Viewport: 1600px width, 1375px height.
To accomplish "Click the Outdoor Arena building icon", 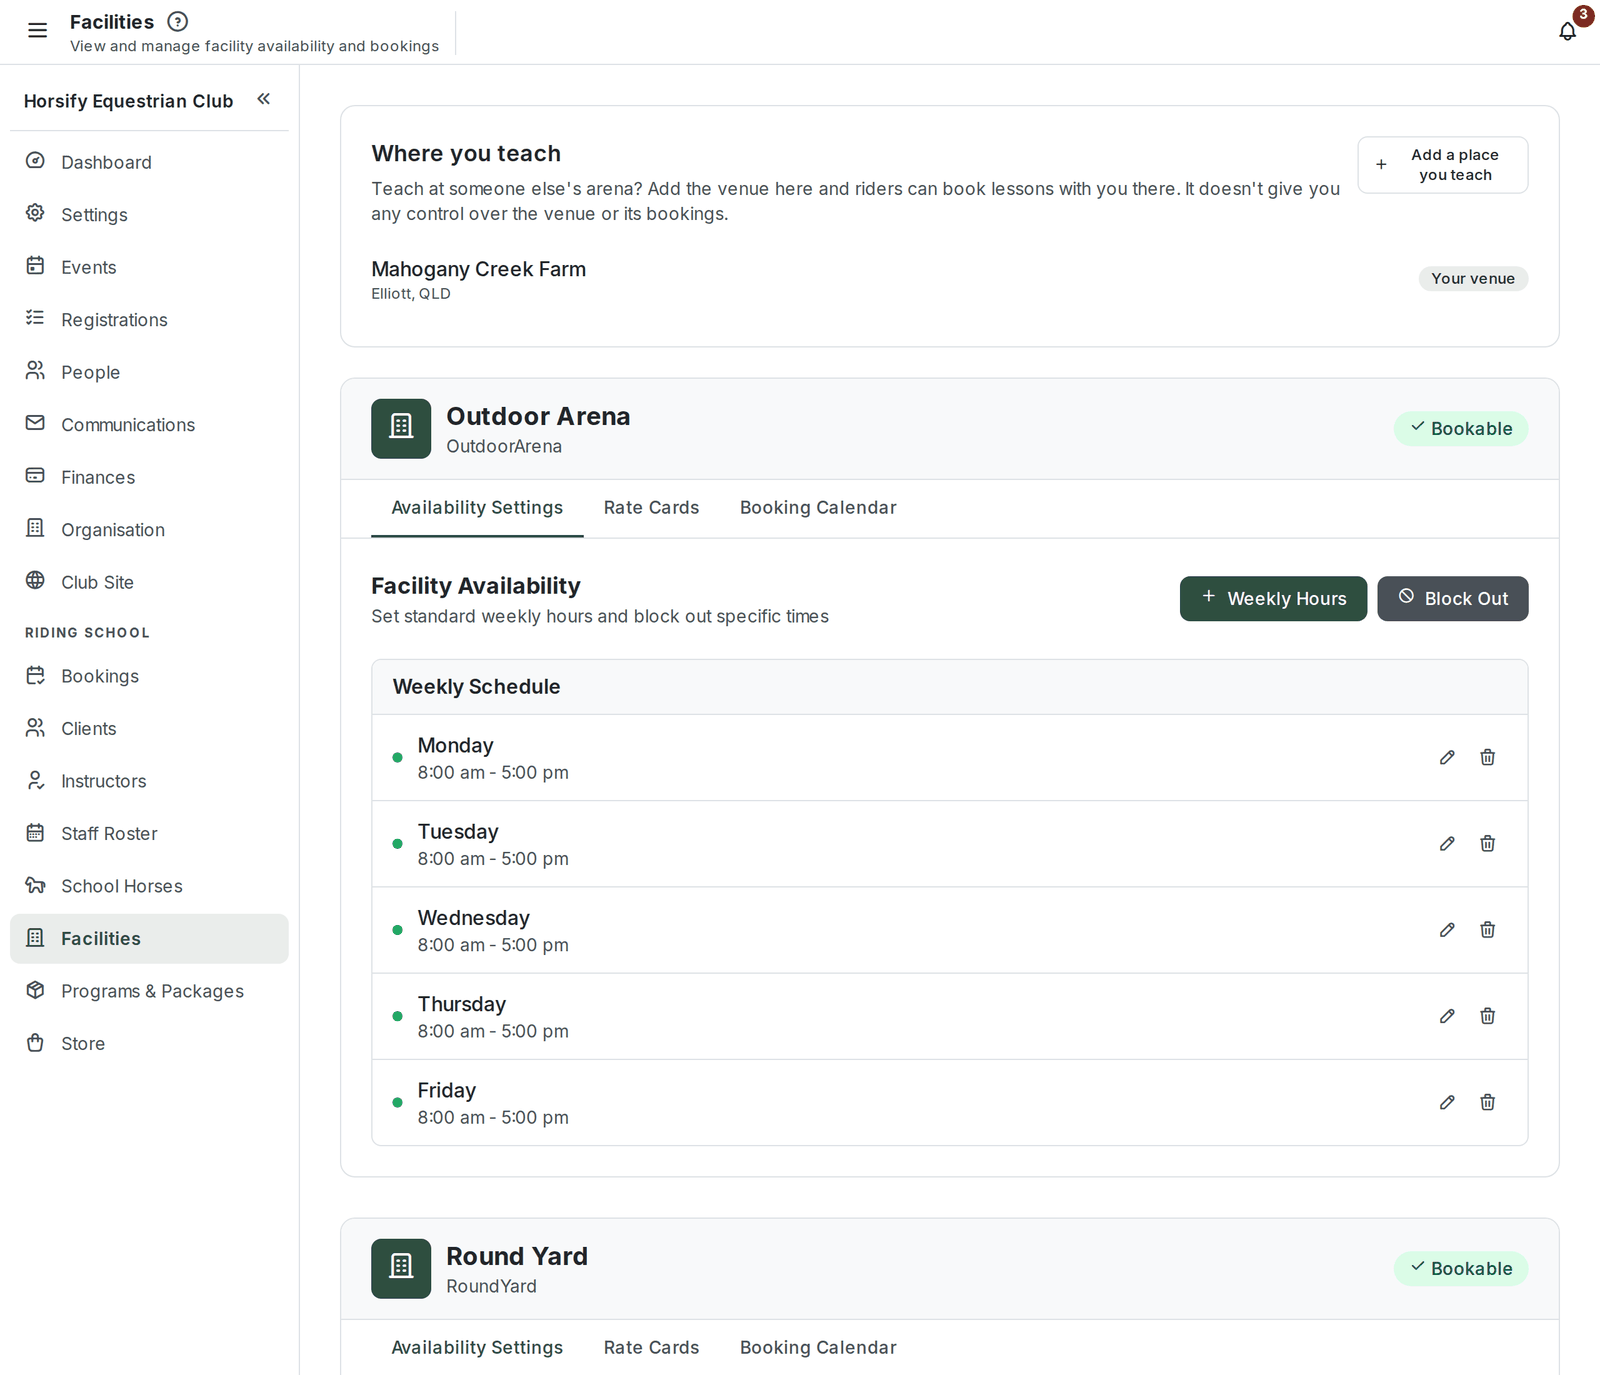I will [x=401, y=428].
